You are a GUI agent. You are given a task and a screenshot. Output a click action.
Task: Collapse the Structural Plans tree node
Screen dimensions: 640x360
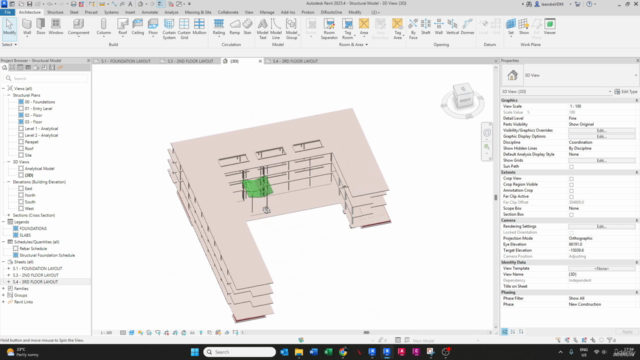pos(9,95)
